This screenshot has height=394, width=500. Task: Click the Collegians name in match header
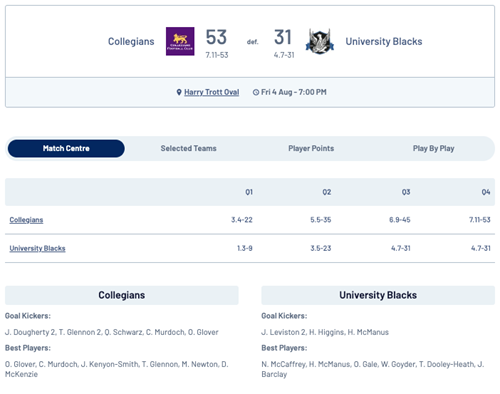pyautogui.click(x=131, y=41)
